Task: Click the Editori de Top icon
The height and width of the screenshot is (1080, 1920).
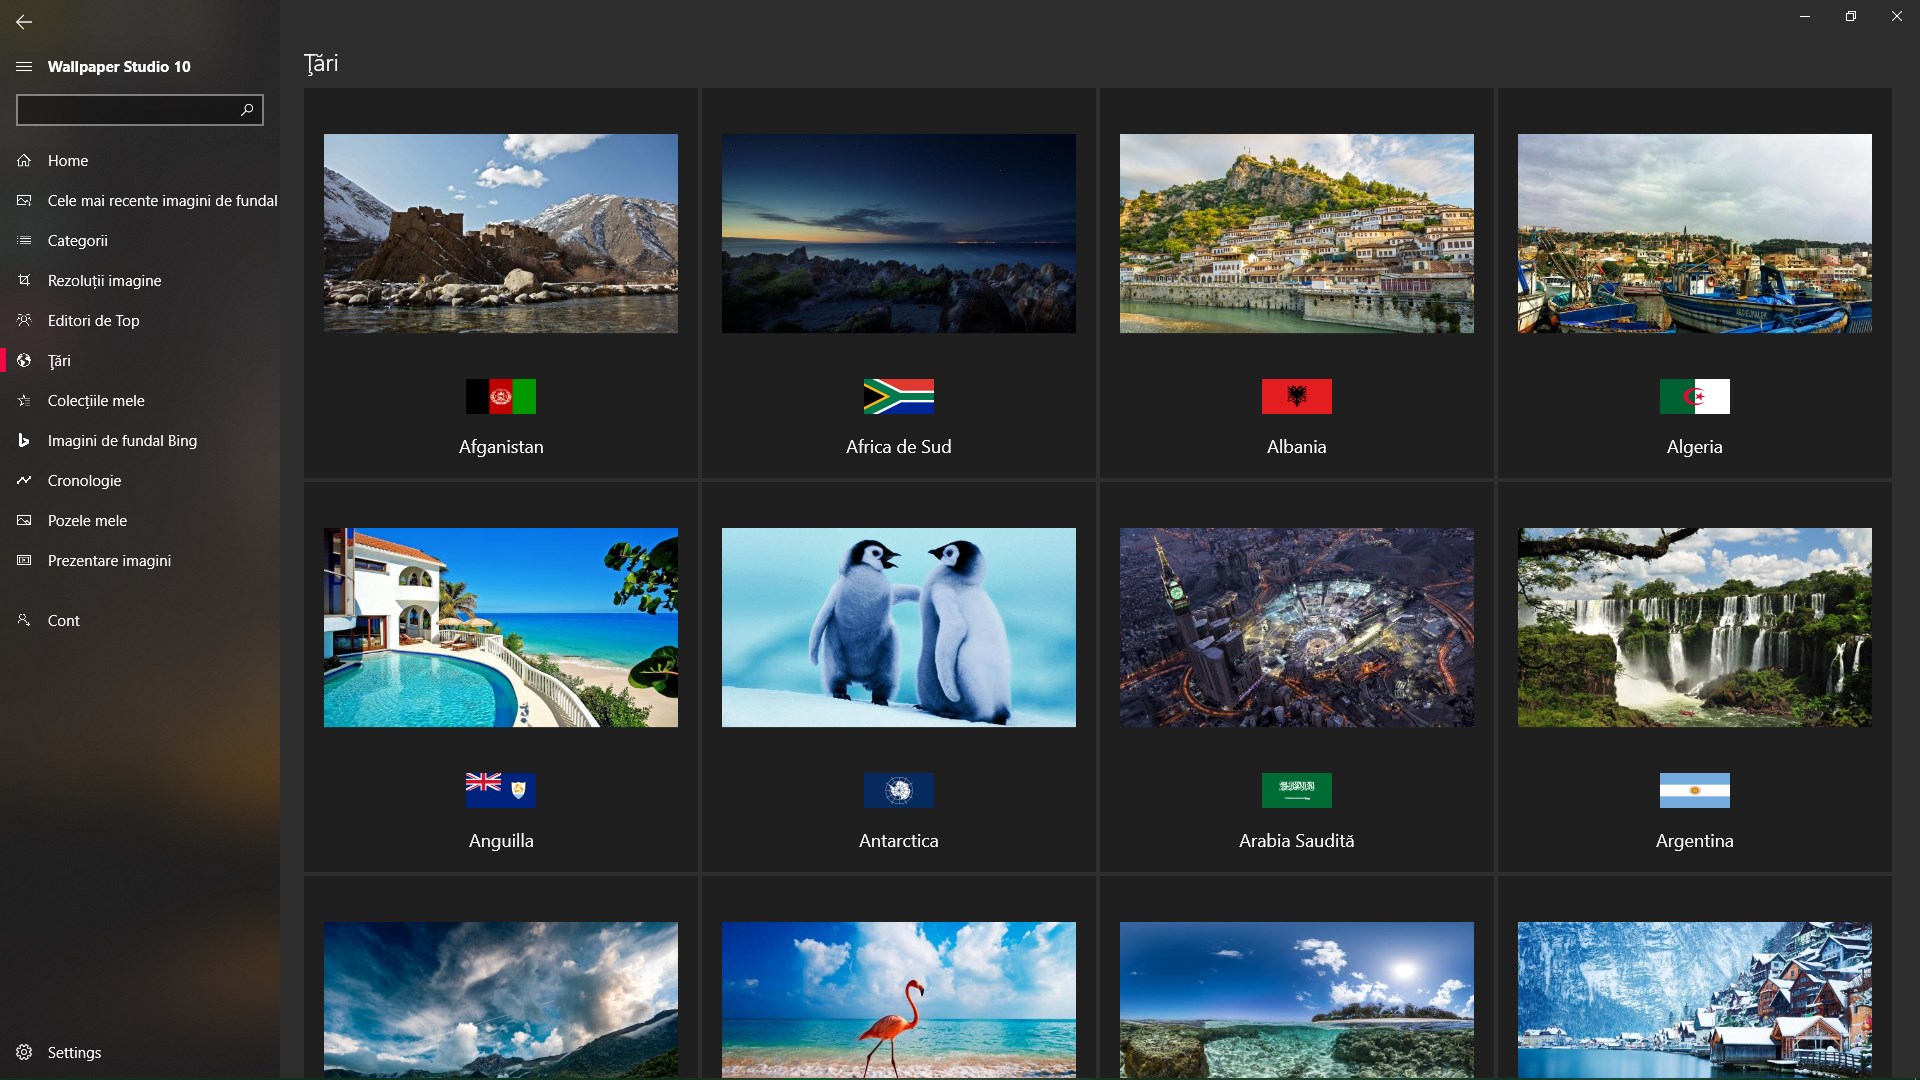Action: 24,320
